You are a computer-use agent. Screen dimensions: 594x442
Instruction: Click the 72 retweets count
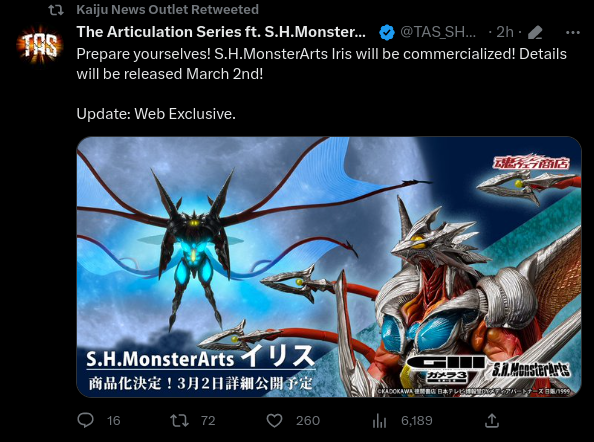[208, 421]
